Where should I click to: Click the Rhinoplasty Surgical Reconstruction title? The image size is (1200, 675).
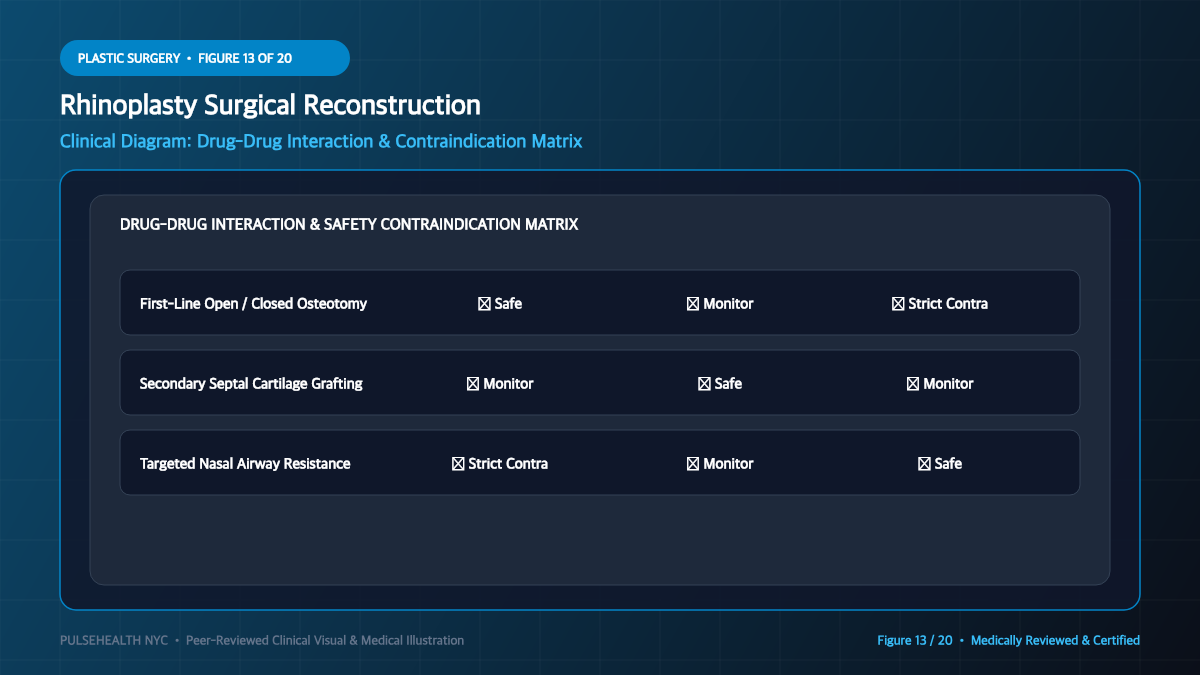coord(270,105)
